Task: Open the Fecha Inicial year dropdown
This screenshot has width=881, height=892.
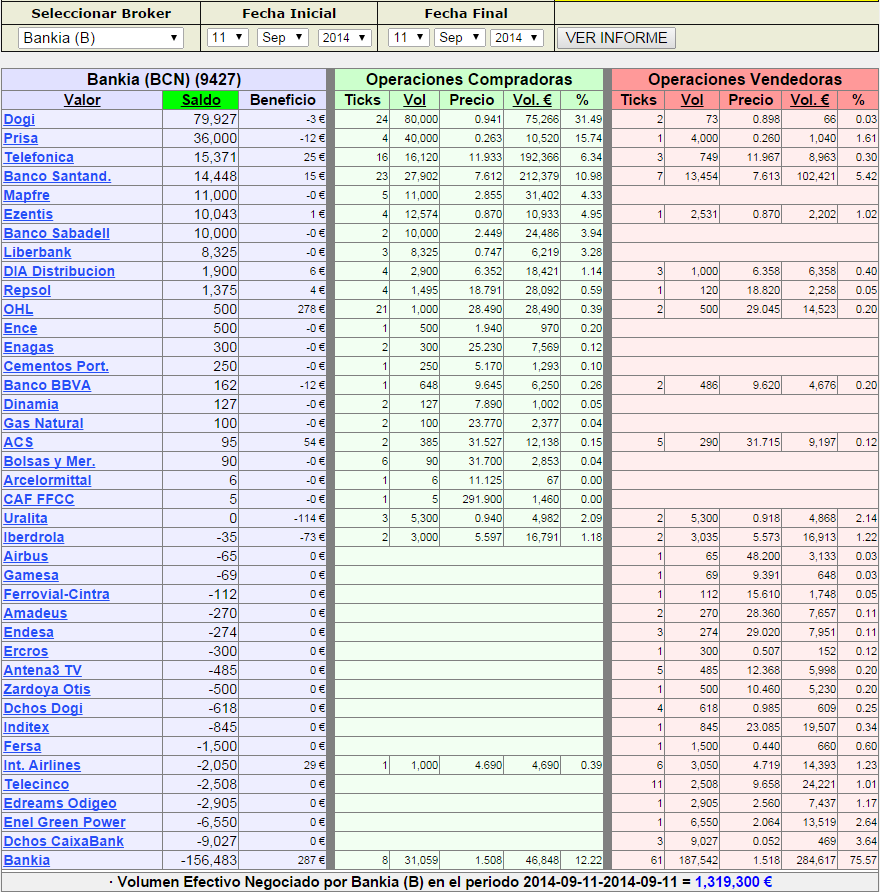Action: coord(345,38)
